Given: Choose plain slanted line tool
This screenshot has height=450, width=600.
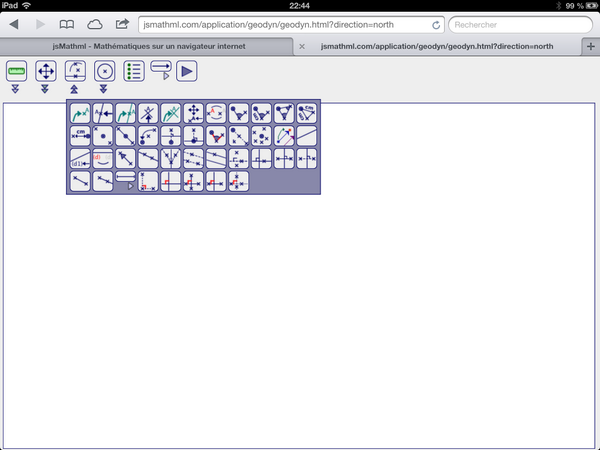Looking at the screenshot, I should coord(307,136).
